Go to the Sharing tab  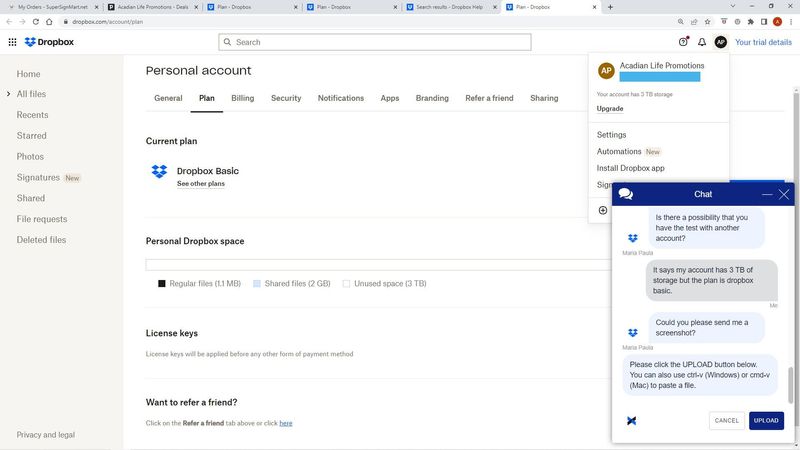(544, 98)
